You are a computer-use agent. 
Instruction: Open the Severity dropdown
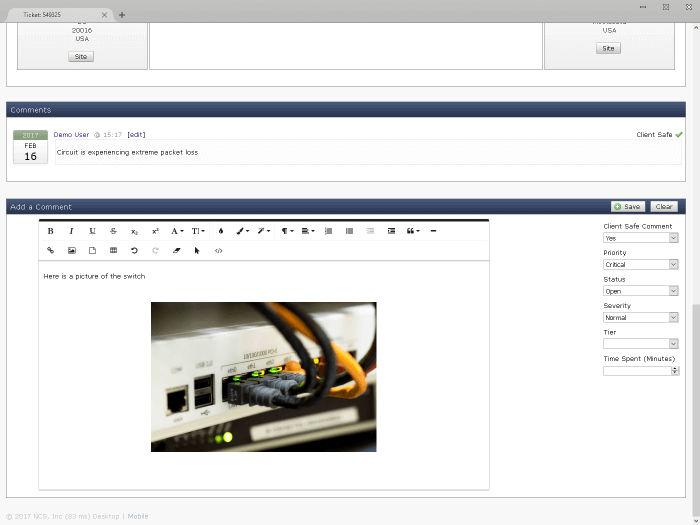(x=640, y=317)
